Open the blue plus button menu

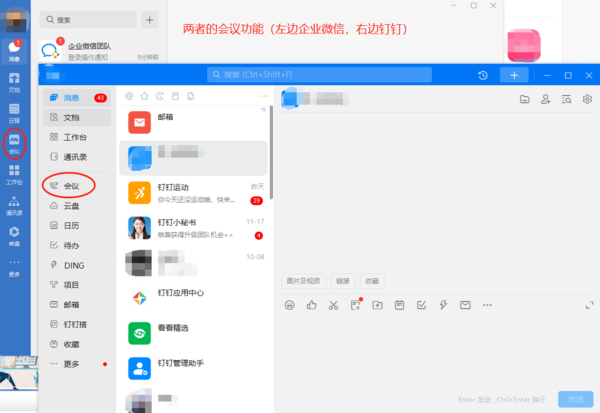513,75
